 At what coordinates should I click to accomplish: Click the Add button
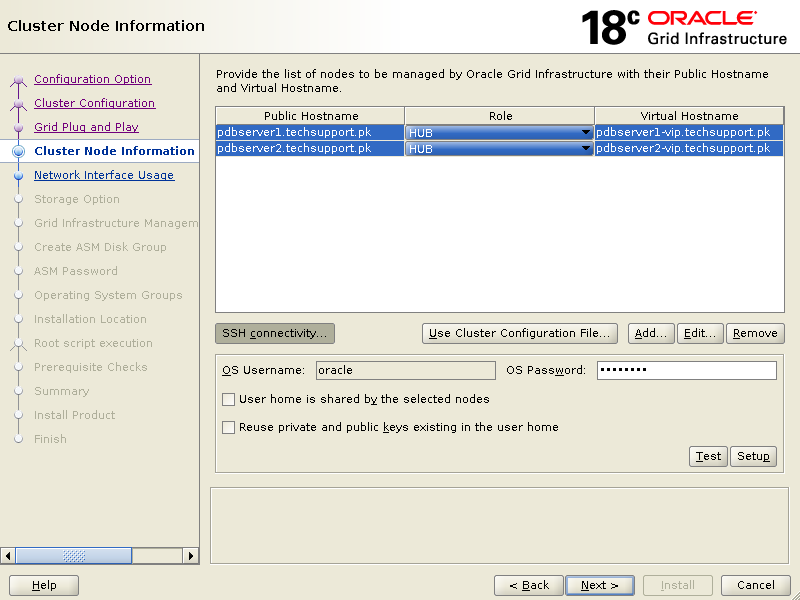pyautogui.click(x=651, y=333)
